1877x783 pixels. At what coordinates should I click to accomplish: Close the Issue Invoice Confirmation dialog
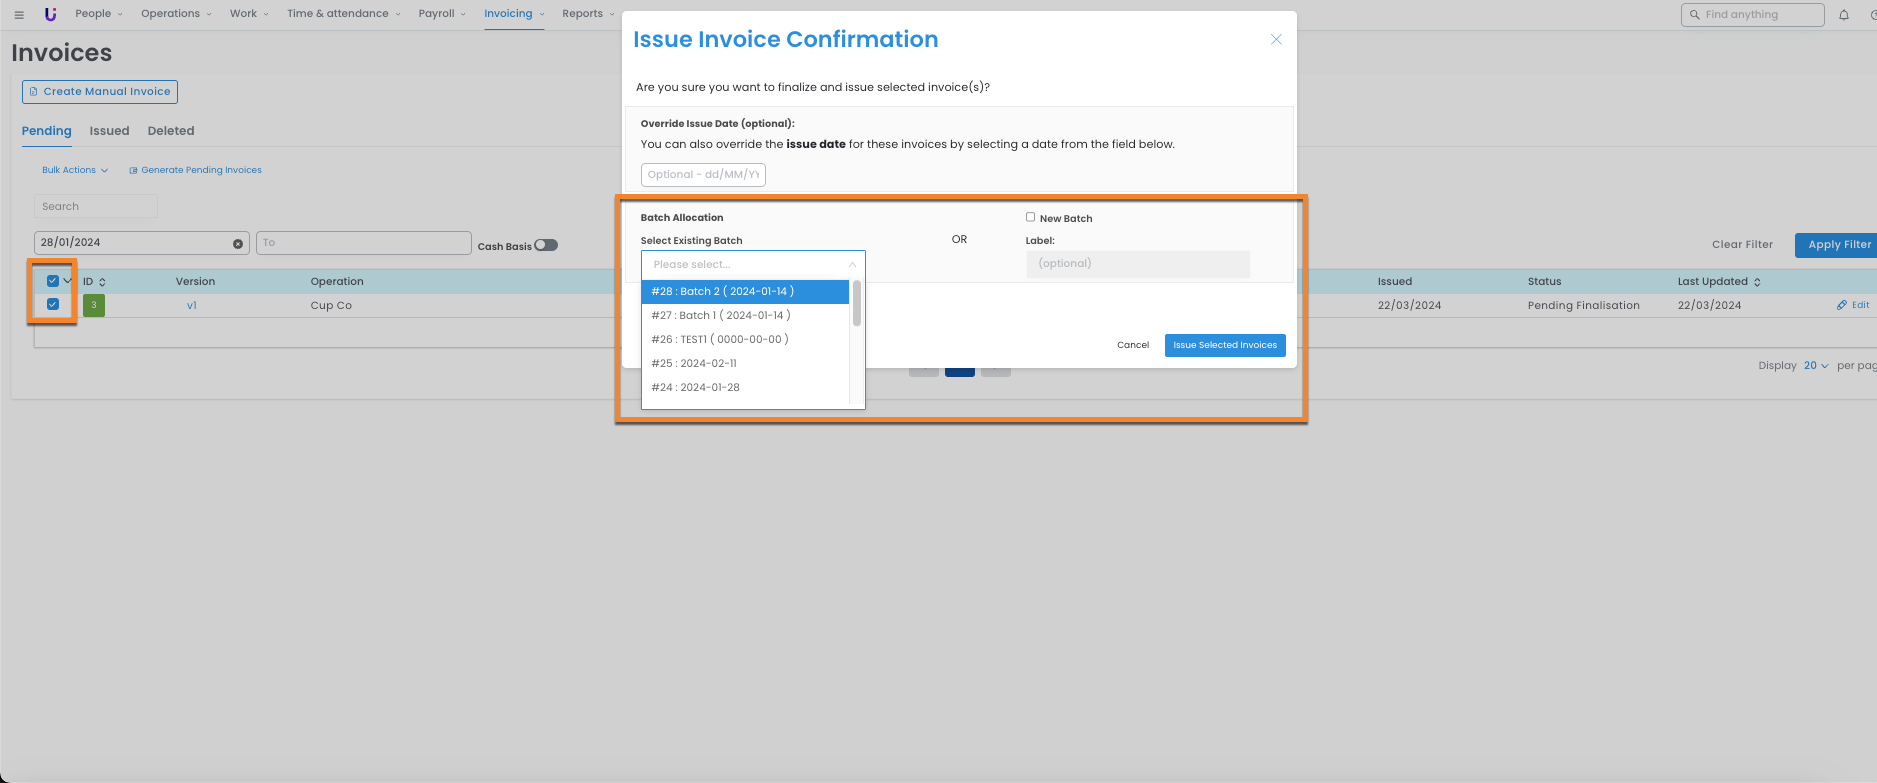coord(1275,40)
